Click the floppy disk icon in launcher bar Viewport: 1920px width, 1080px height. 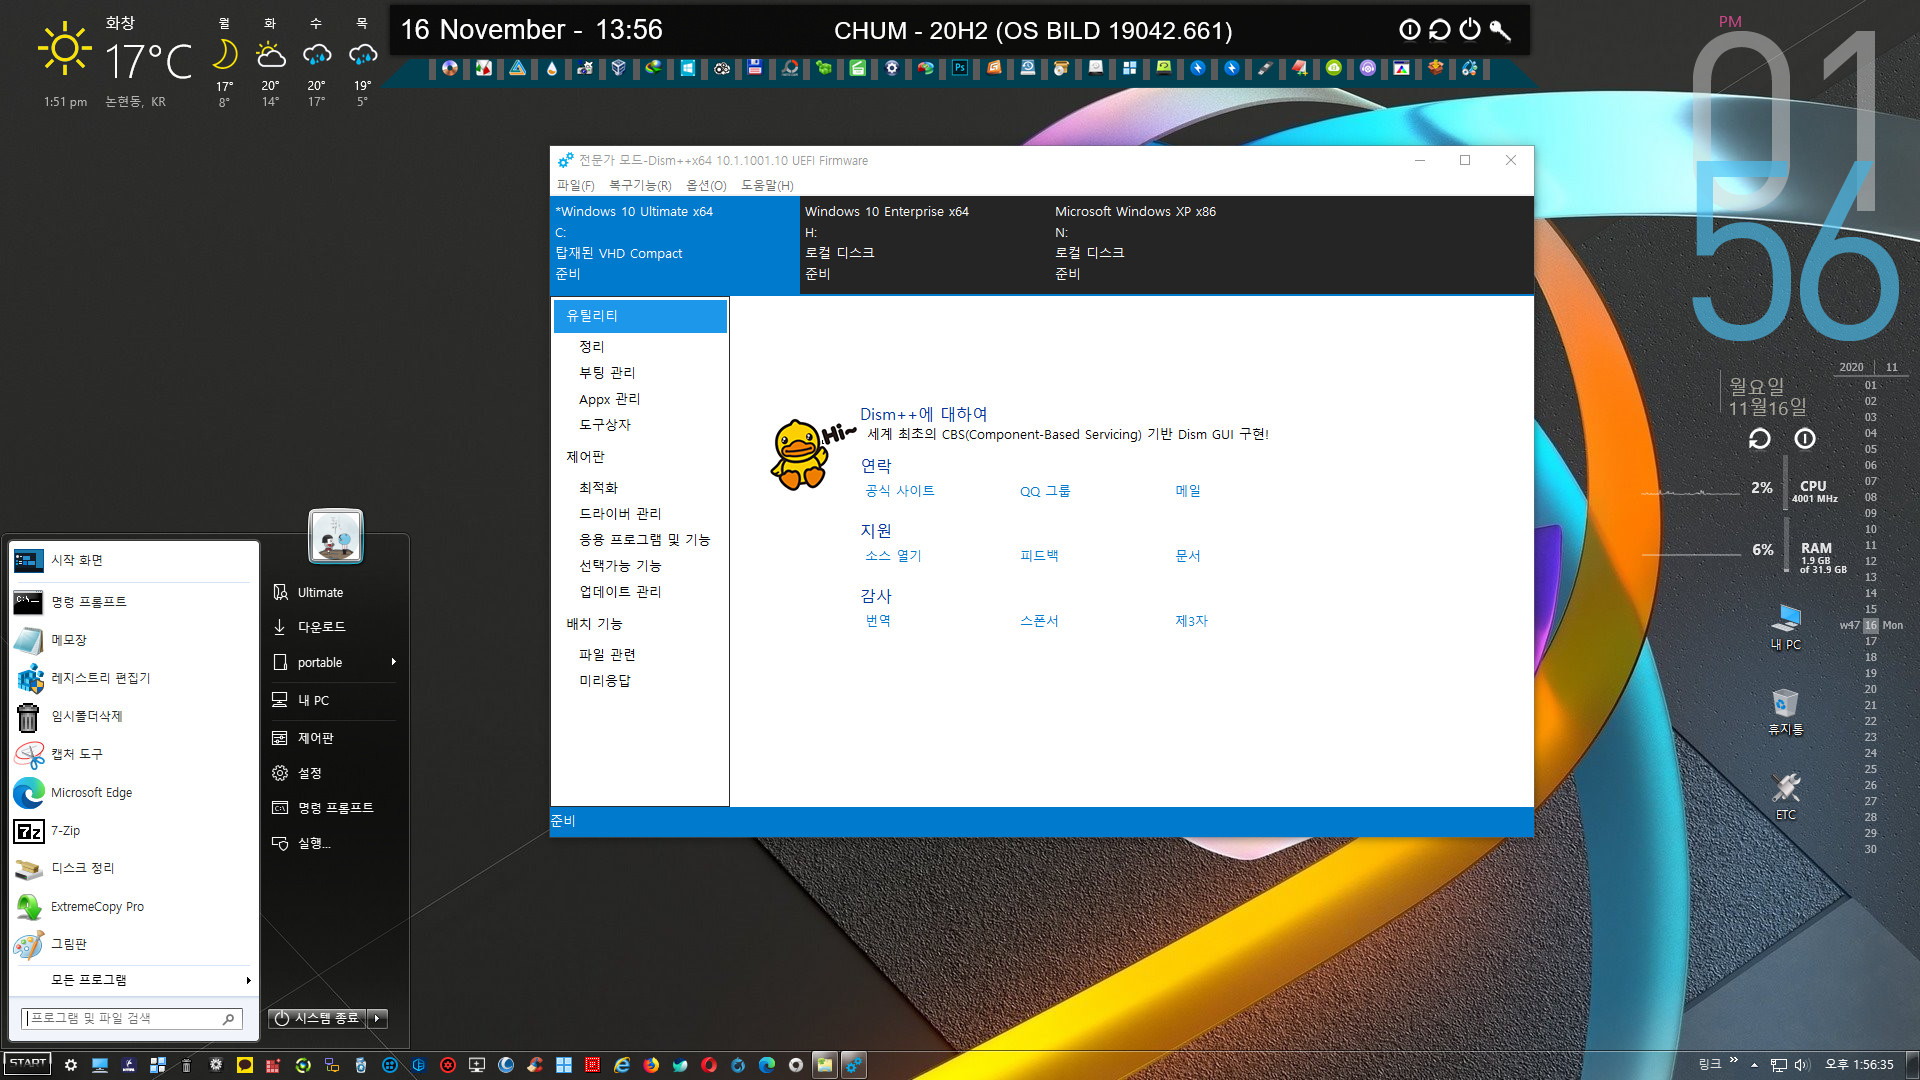point(755,68)
